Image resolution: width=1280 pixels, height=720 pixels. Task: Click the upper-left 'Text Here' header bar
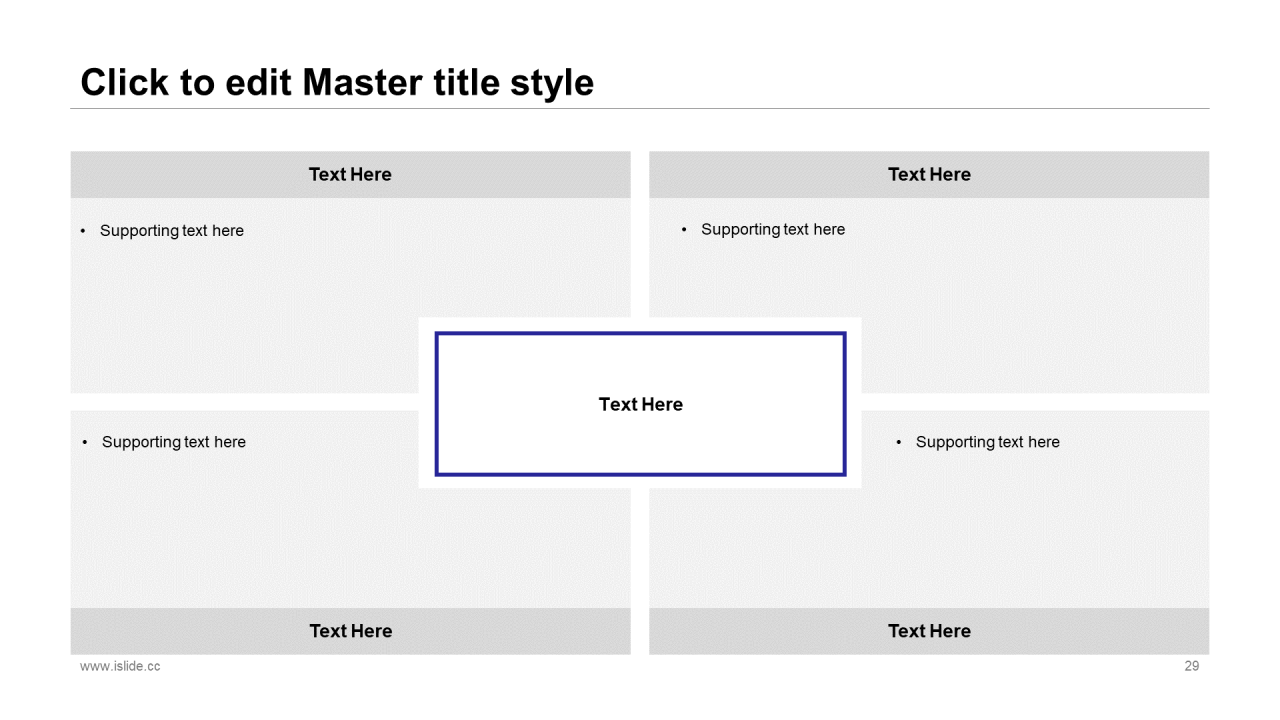350,174
